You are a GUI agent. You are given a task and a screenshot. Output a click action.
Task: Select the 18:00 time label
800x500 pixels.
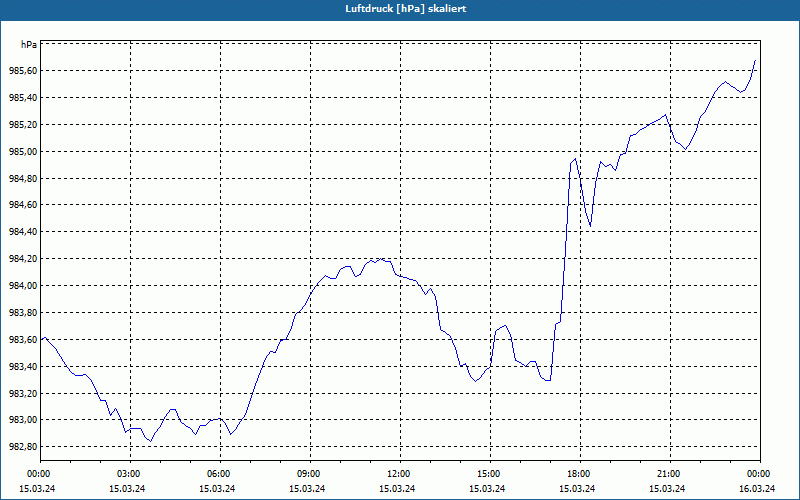pyautogui.click(x=580, y=474)
